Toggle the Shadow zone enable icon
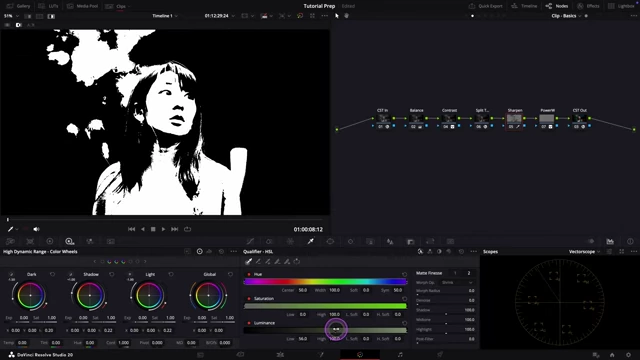The width and height of the screenshot is (640, 360). pyautogui.click(x=71, y=274)
